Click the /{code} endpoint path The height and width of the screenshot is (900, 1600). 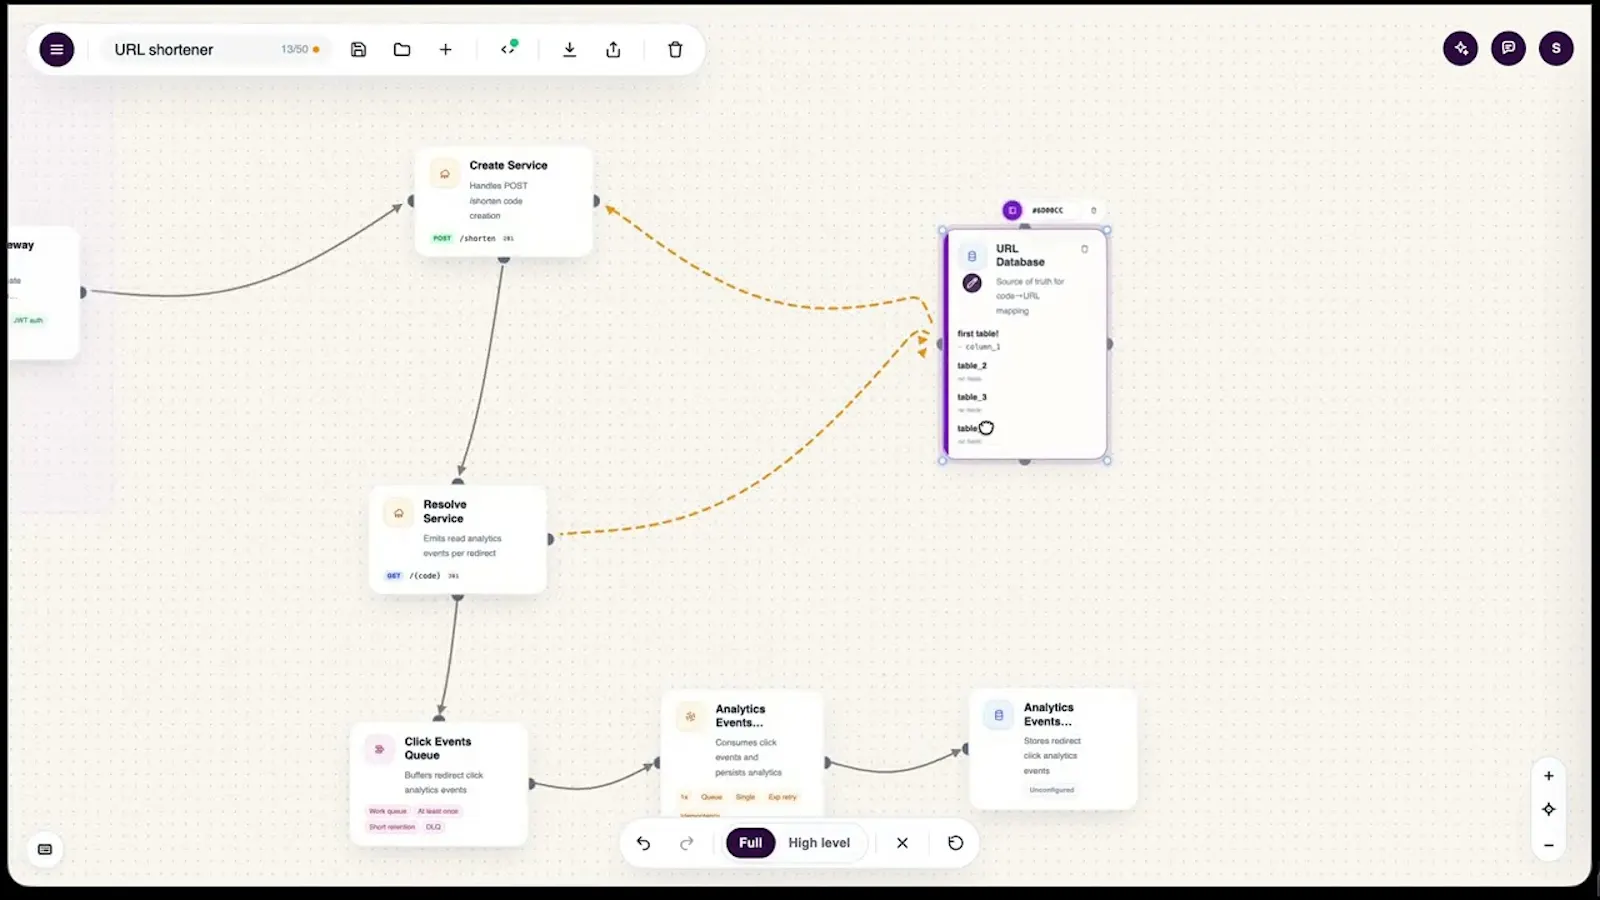tap(425, 576)
